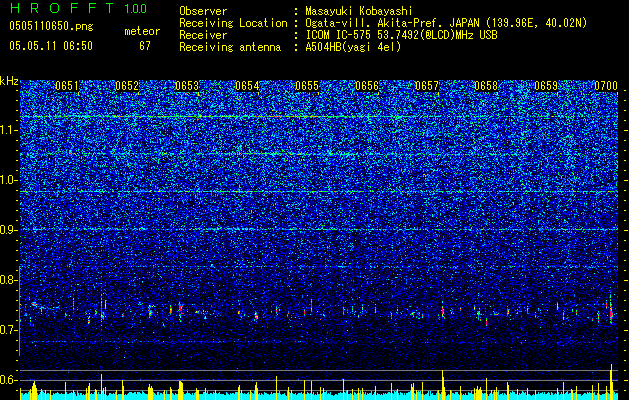Click the 0657 time marker
Viewport: 629px width, 400px height.
coord(427,86)
